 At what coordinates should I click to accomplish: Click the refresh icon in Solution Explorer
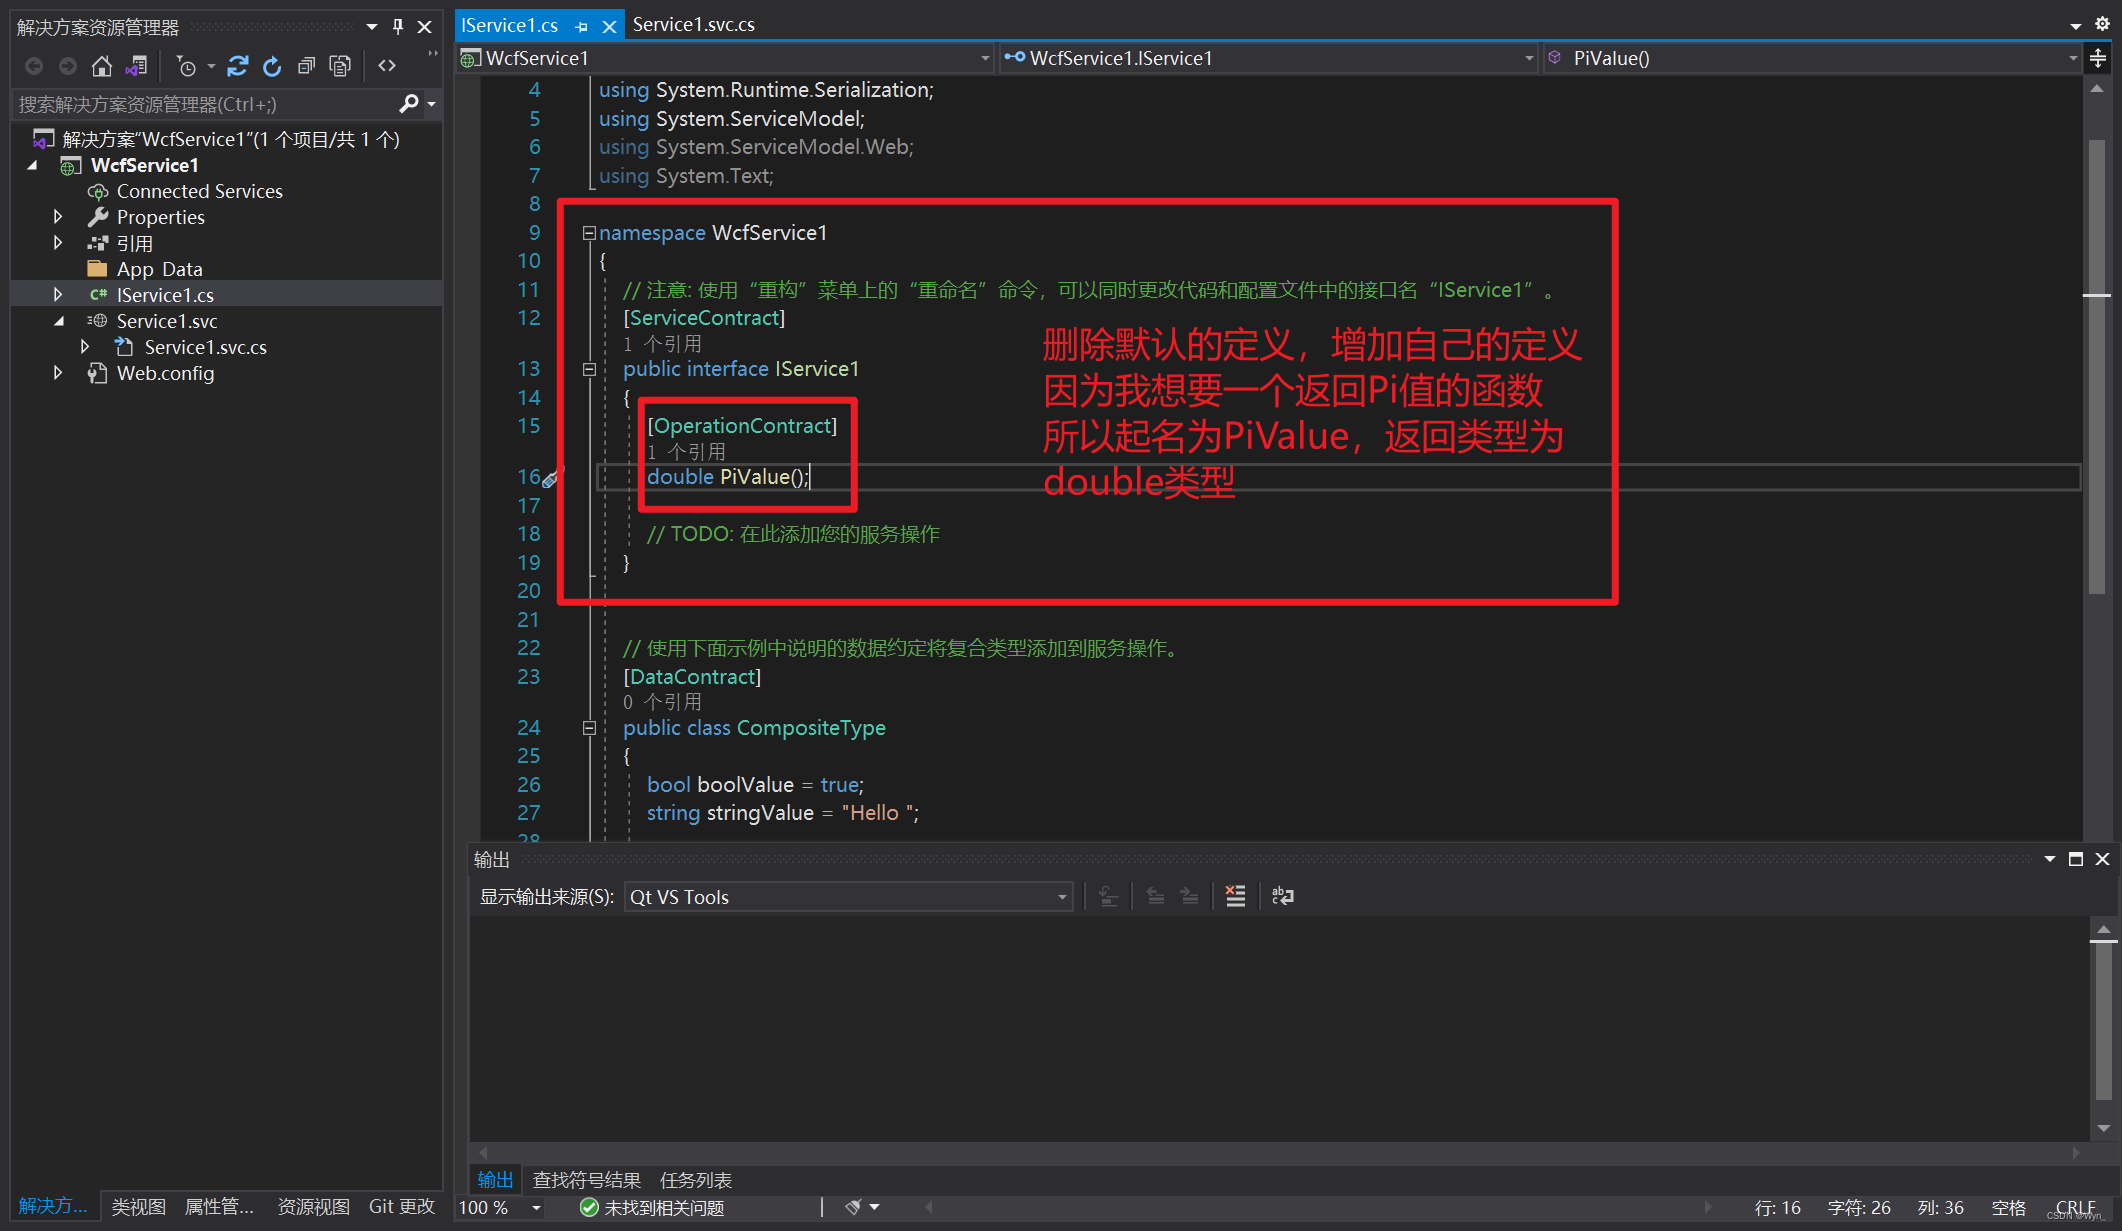click(x=272, y=66)
